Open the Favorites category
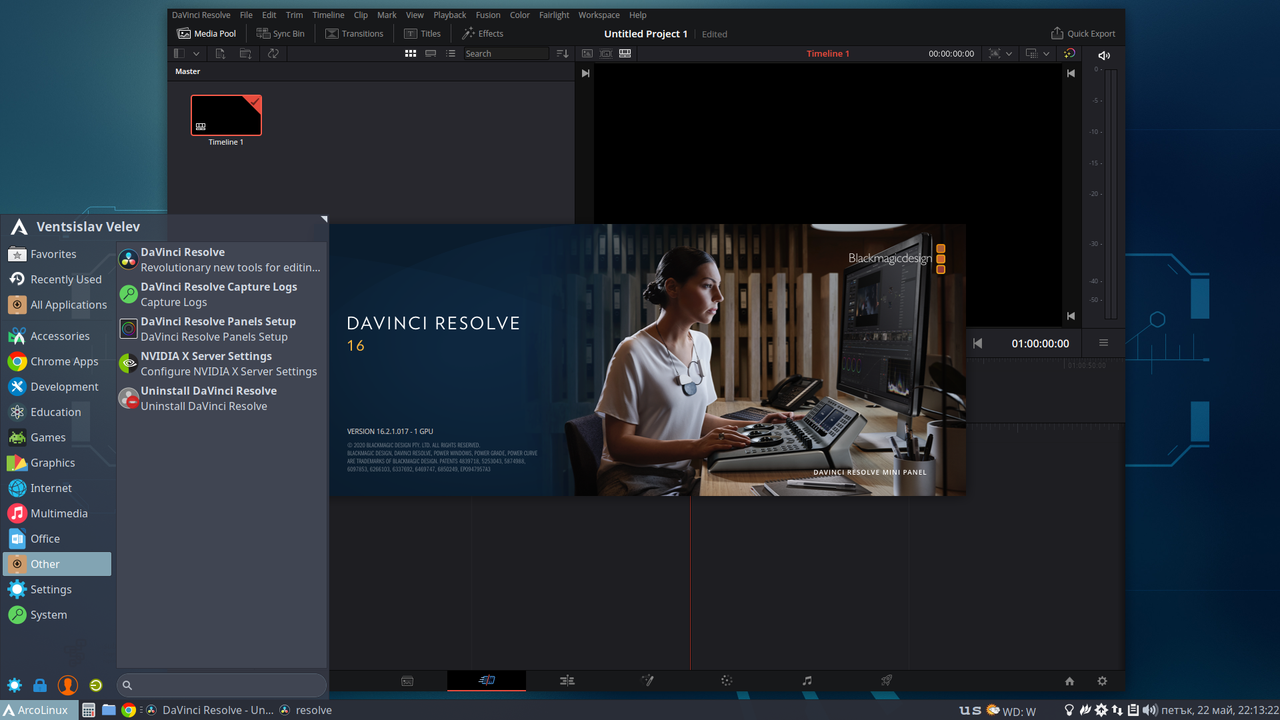This screenshot has height=720, width=1280. (57, 254)
